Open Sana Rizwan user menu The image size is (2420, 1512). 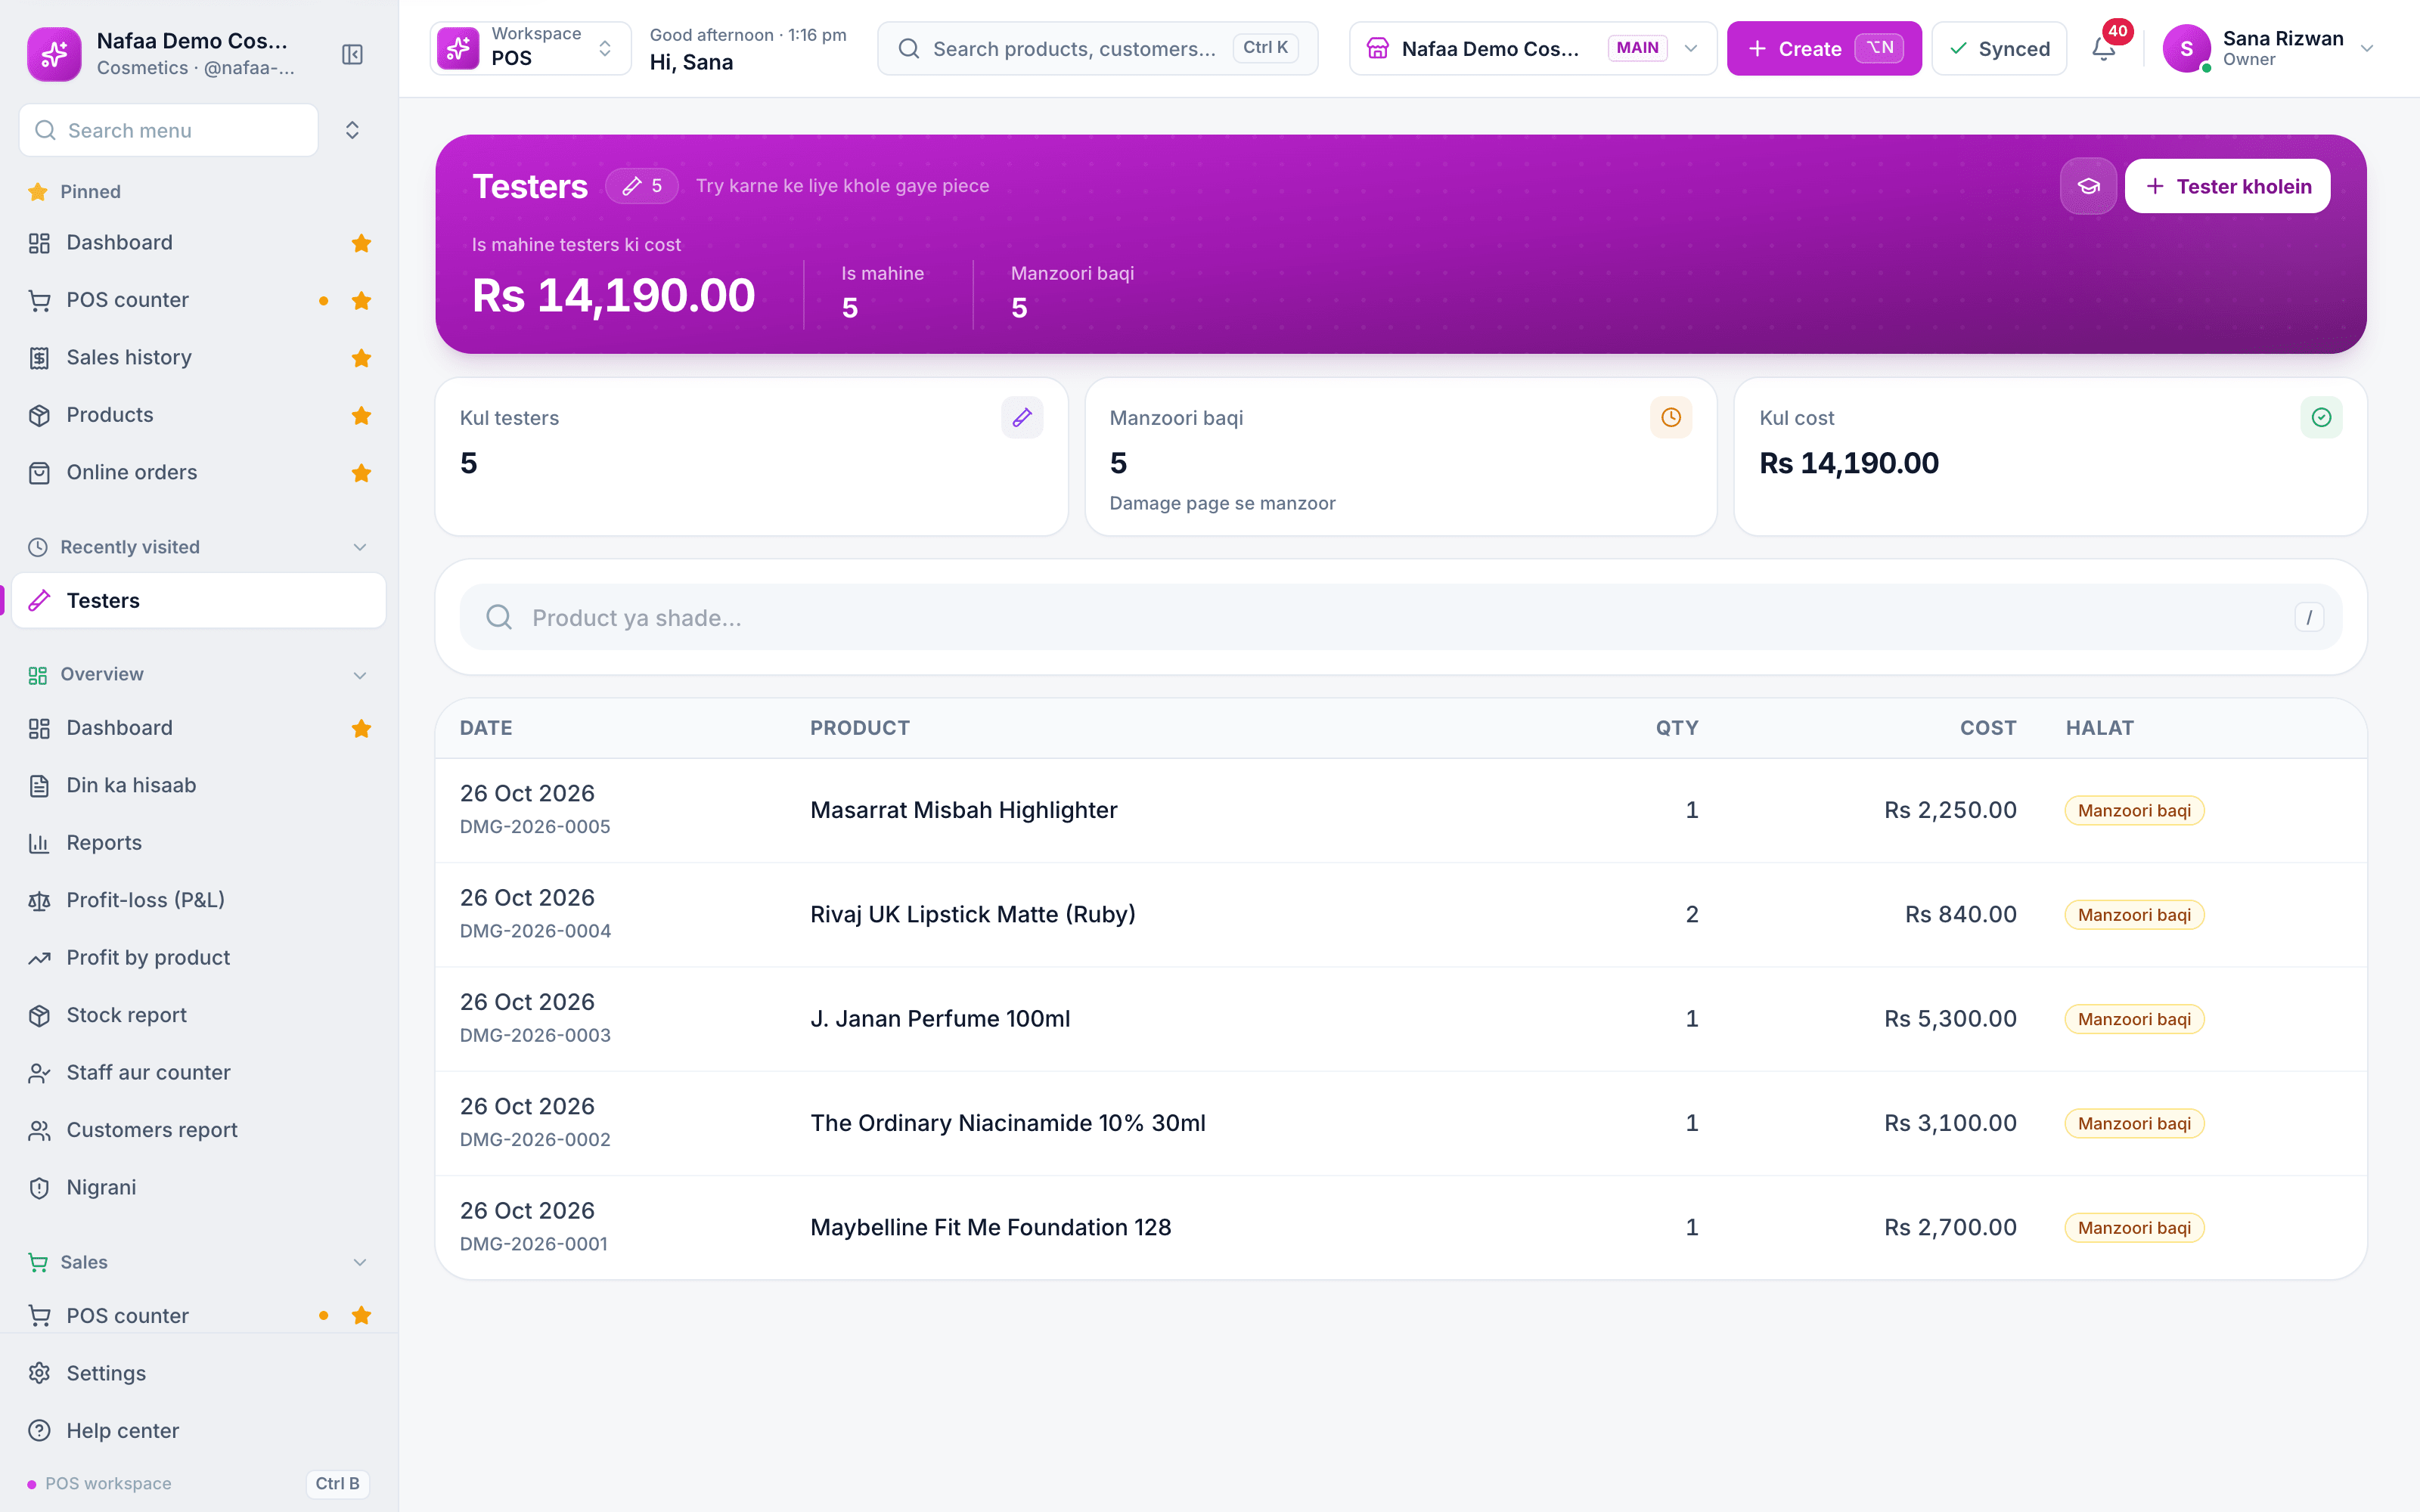click(2267, 48)
